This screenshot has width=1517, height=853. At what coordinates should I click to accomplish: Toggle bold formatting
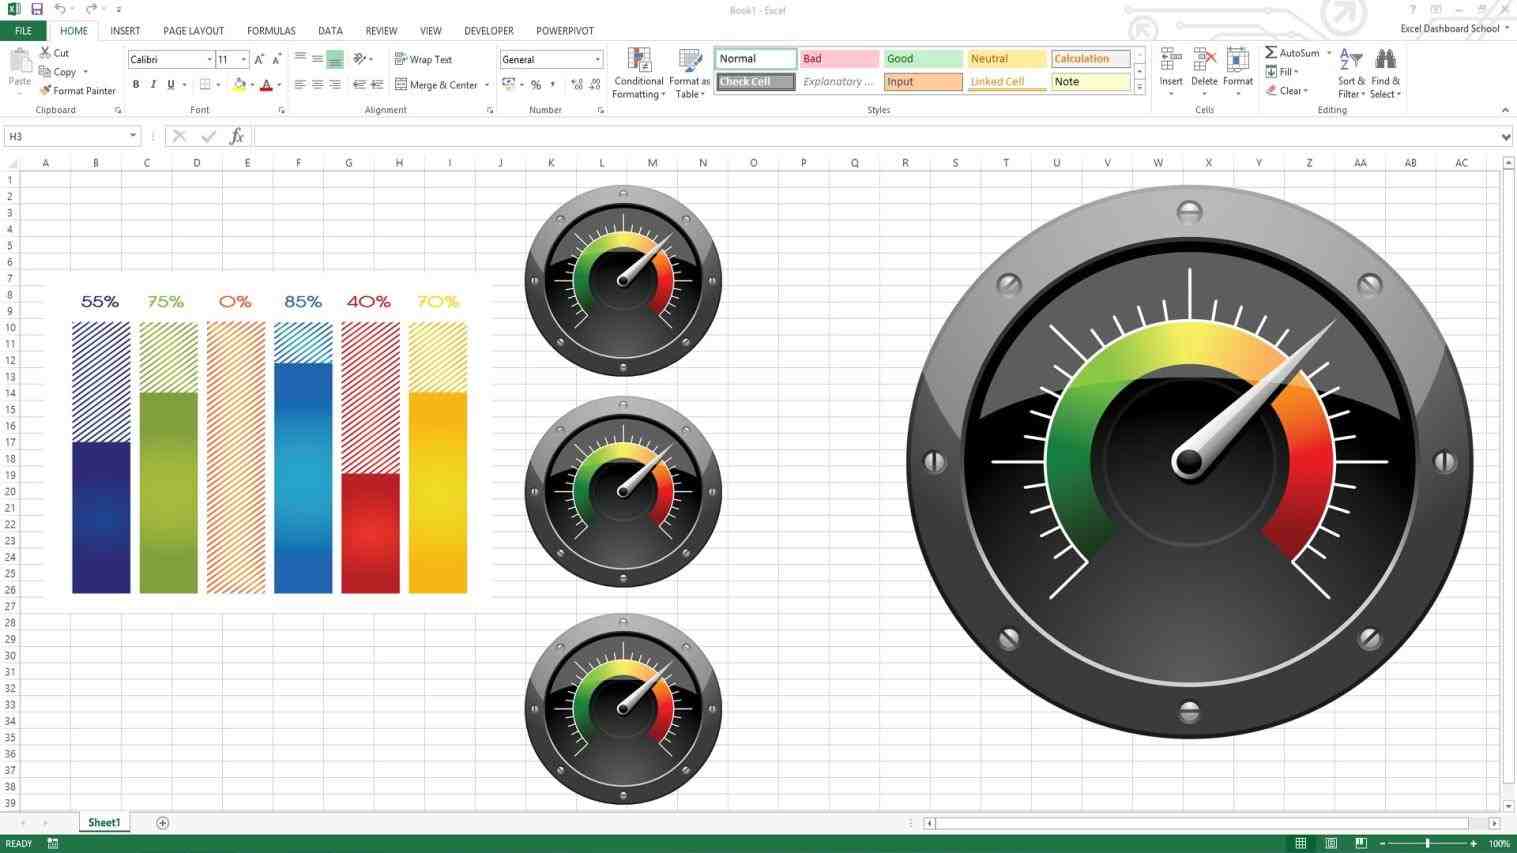tap(136, 84)
